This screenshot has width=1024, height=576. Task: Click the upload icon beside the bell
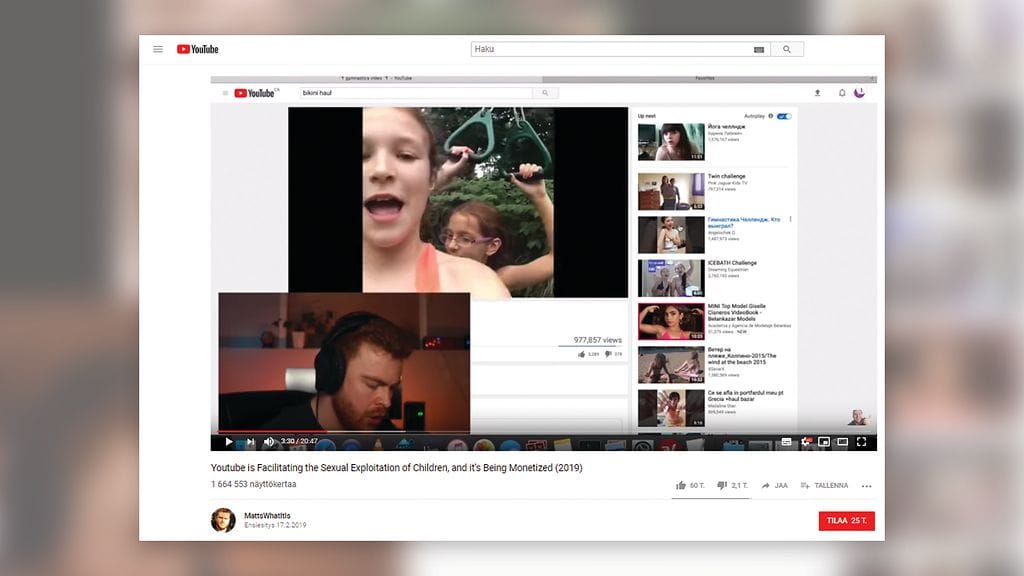click(x=817, y=91)
